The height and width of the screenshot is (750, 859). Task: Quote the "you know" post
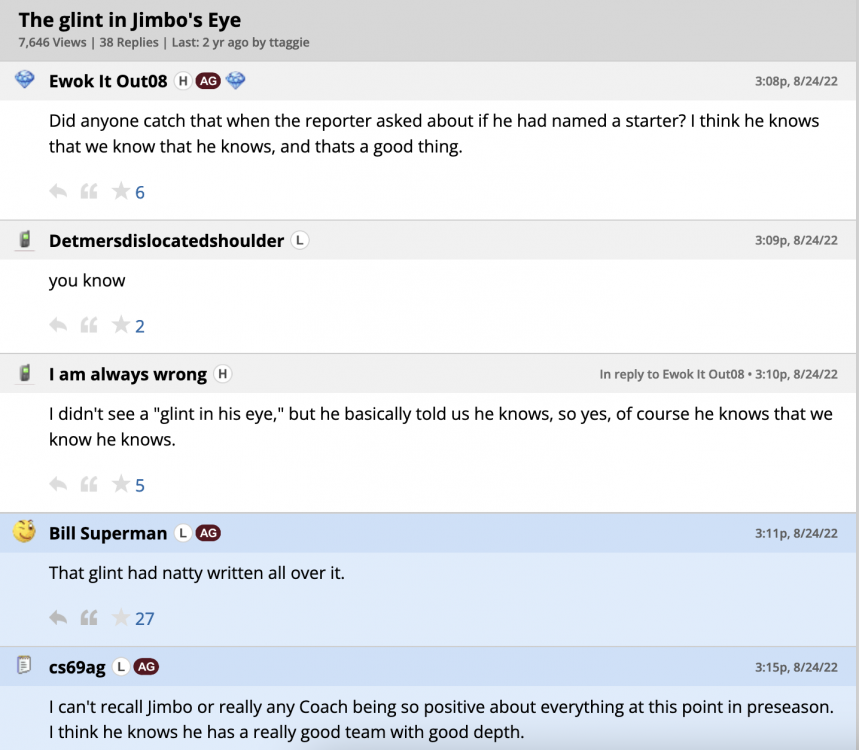[89, 325]
